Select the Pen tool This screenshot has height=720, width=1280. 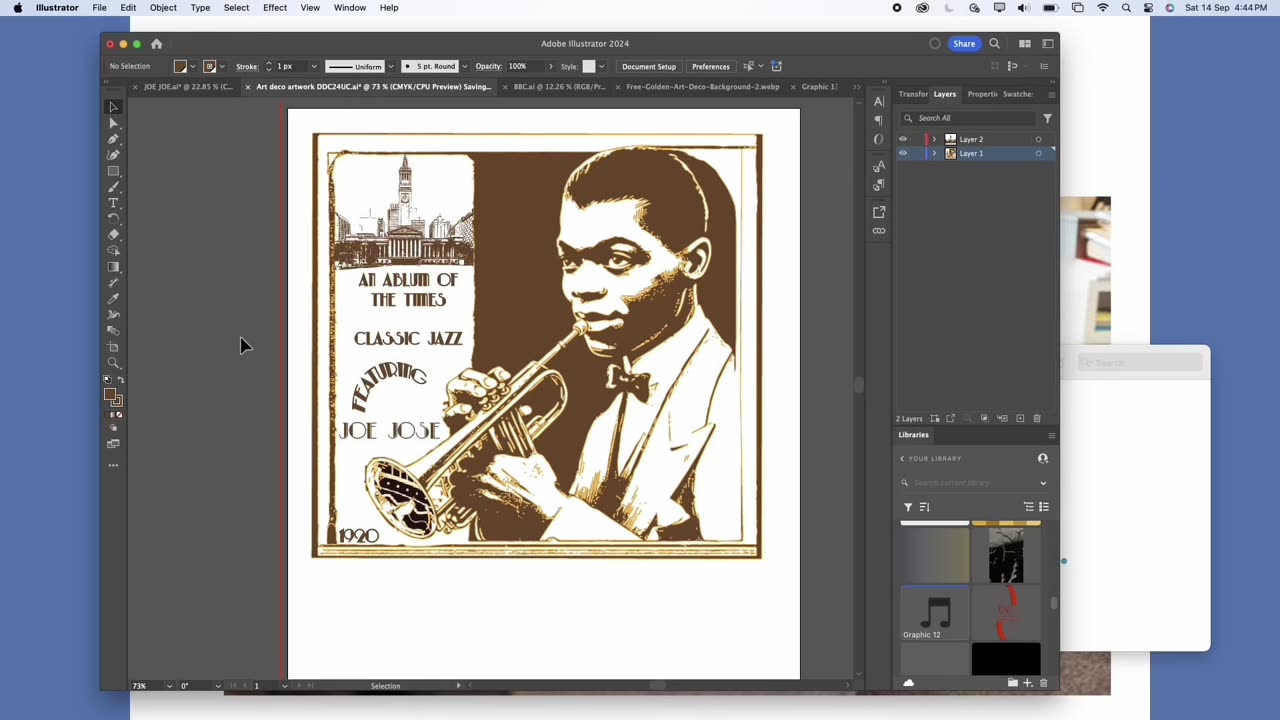113,139
